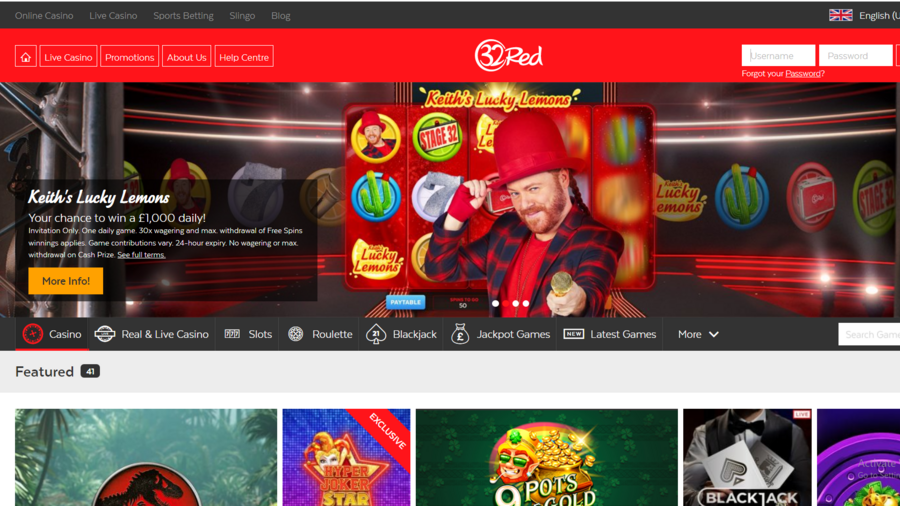Click the More Info! button
The height and width of the screenshot is (506, 900).
tap(65, 281)
